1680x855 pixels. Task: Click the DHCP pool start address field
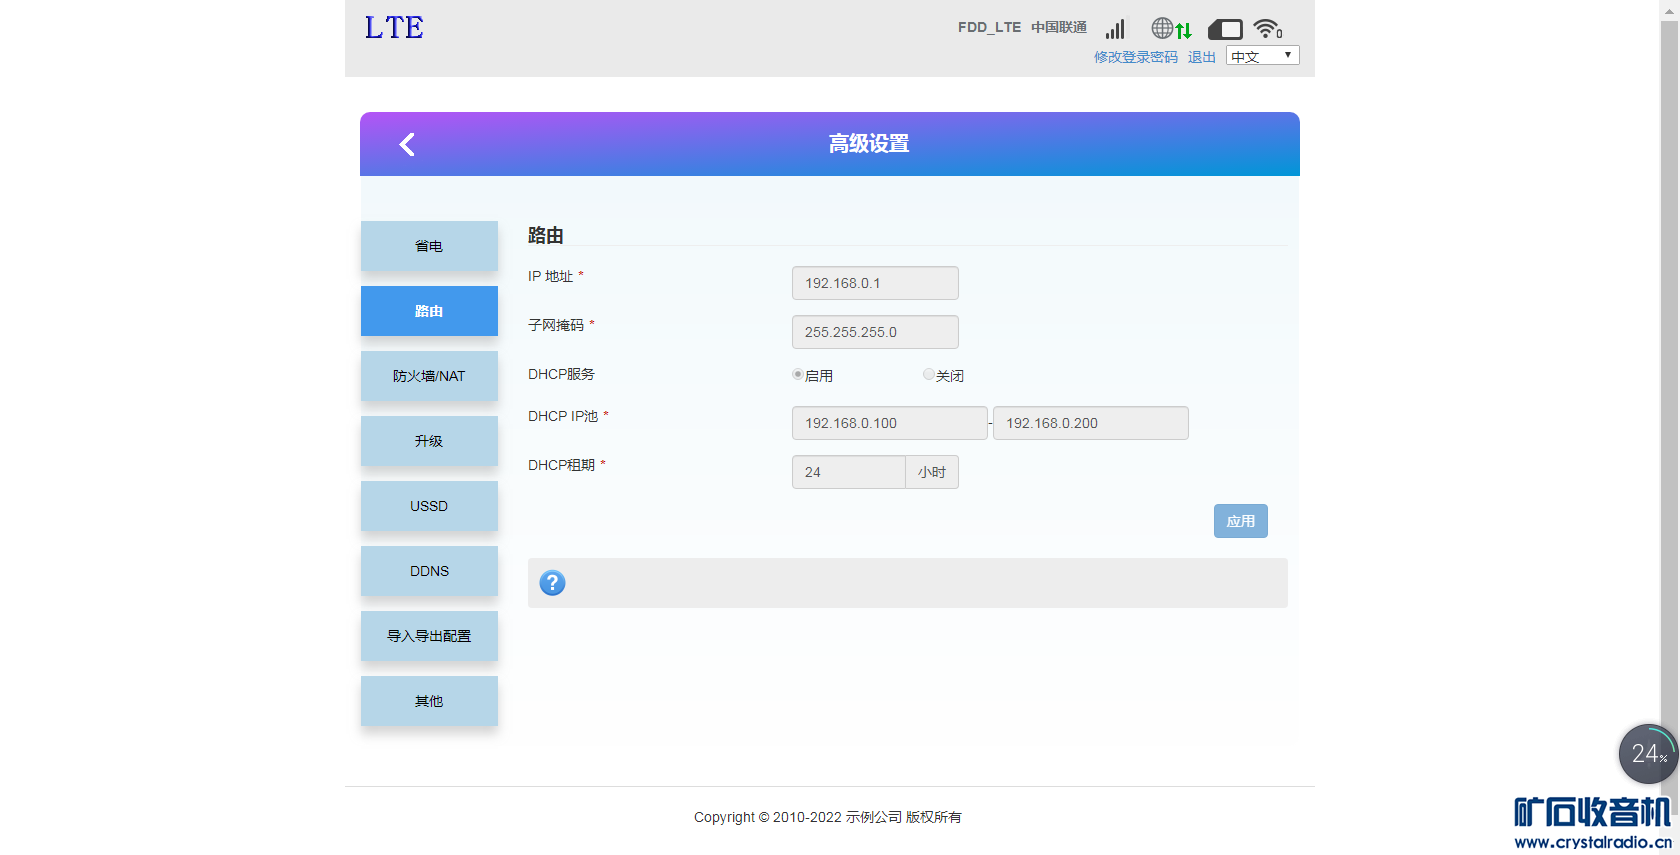[x=890, y=423]
